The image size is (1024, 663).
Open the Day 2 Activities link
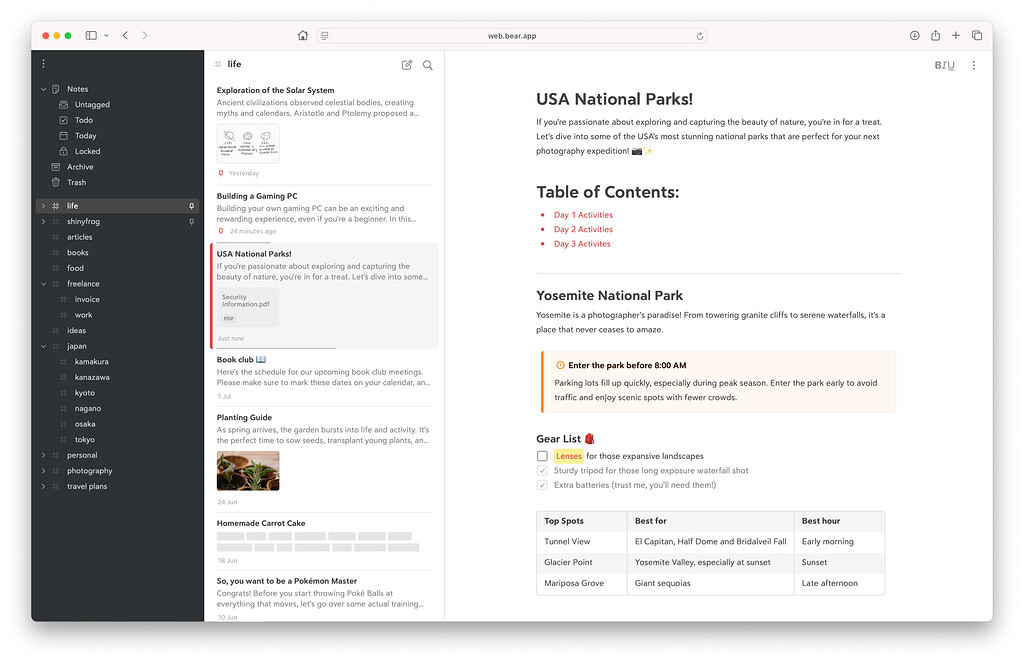coord(582,228)
